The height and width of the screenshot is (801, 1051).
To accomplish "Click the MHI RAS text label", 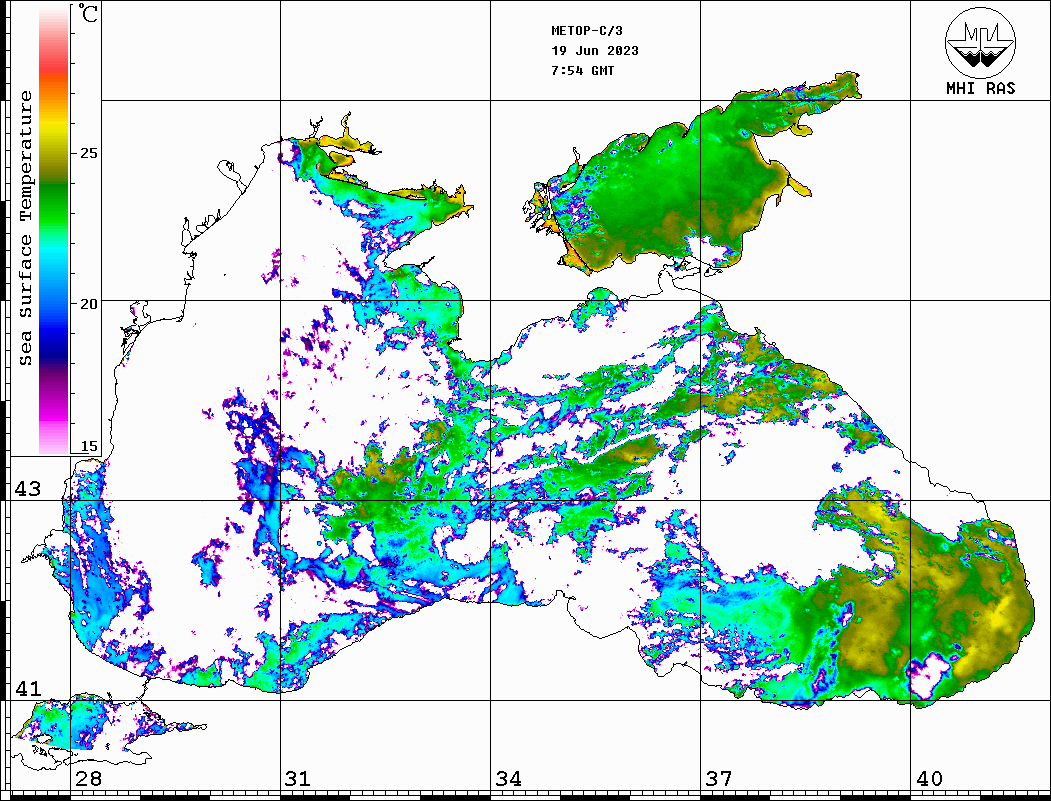I will tap(980, 88).
